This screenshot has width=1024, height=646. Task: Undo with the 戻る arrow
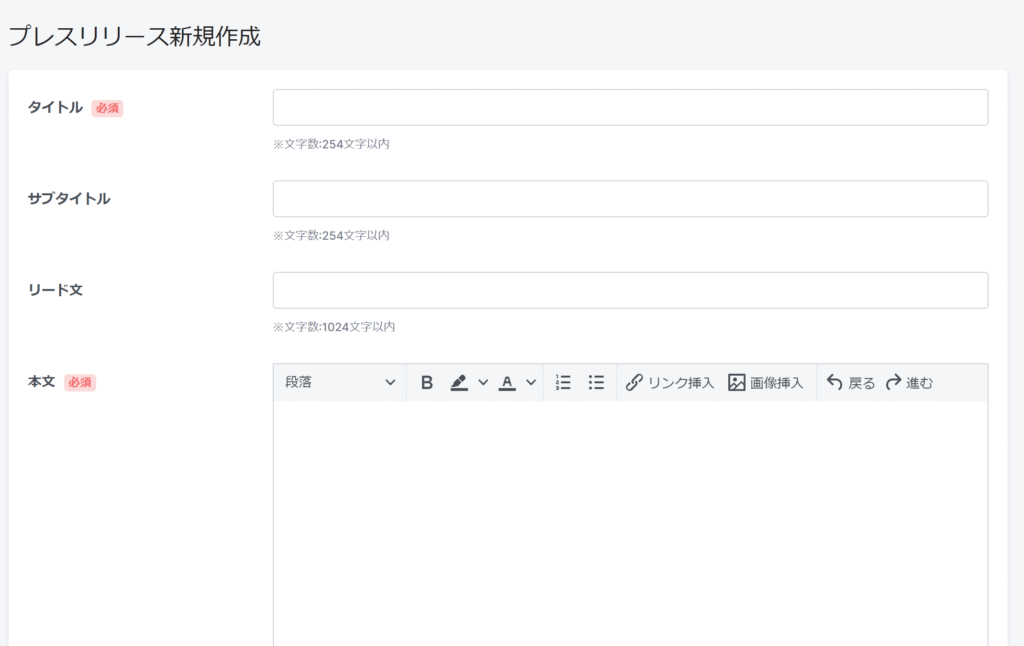point(835,383)
